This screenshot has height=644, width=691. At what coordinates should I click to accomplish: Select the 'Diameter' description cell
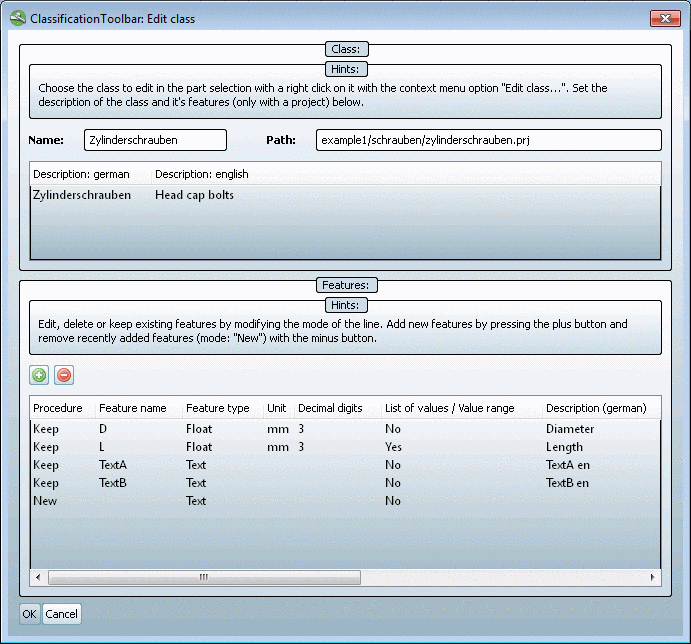pos(570,429)
